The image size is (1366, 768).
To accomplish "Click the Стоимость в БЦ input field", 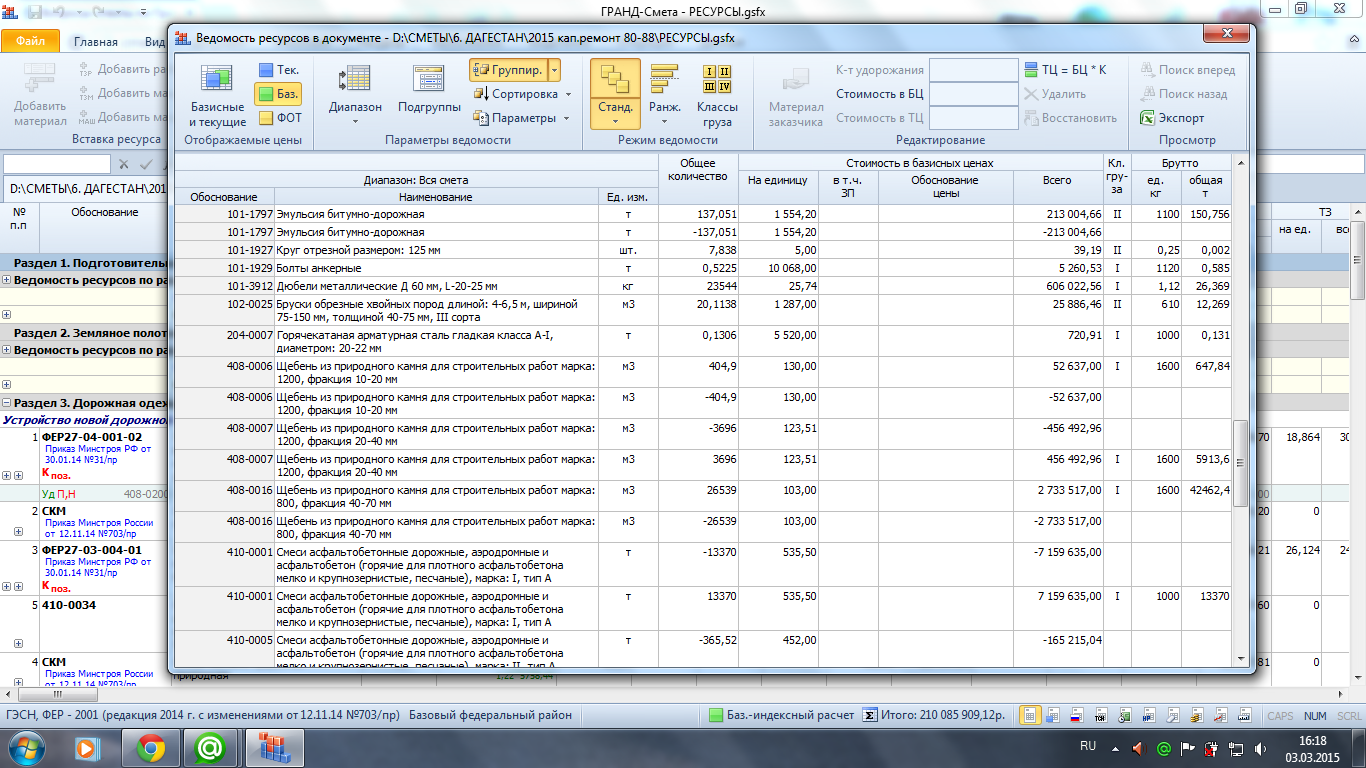I will [973, 94].
